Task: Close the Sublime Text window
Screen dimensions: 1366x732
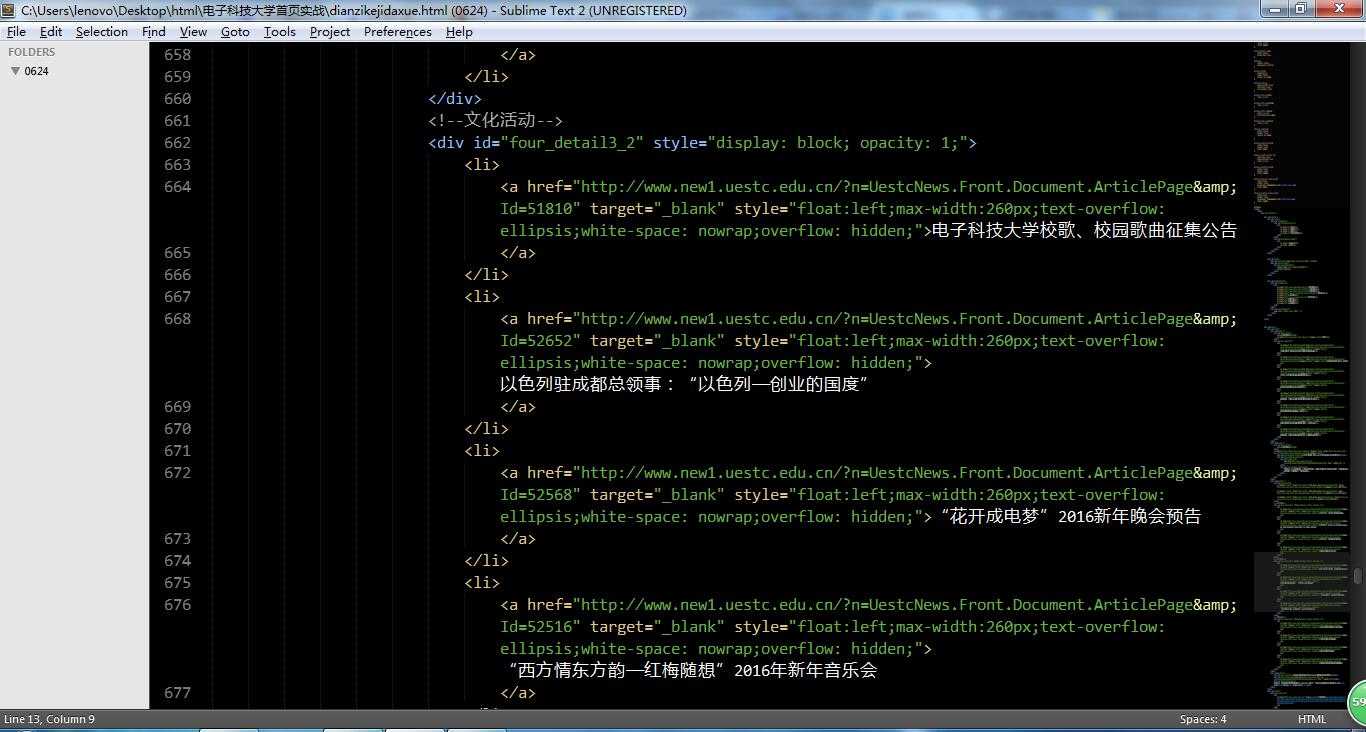Action: tap(1338, 9)
